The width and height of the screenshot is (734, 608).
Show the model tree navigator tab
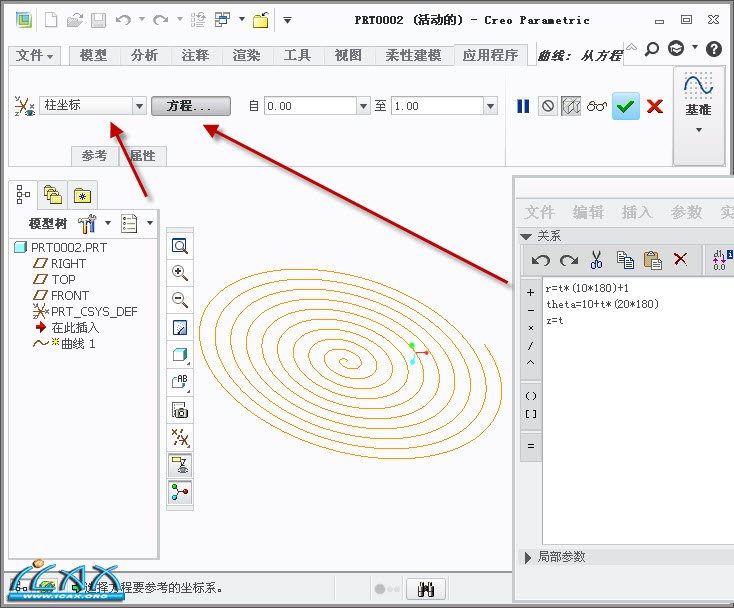click(x=23, y=194)
